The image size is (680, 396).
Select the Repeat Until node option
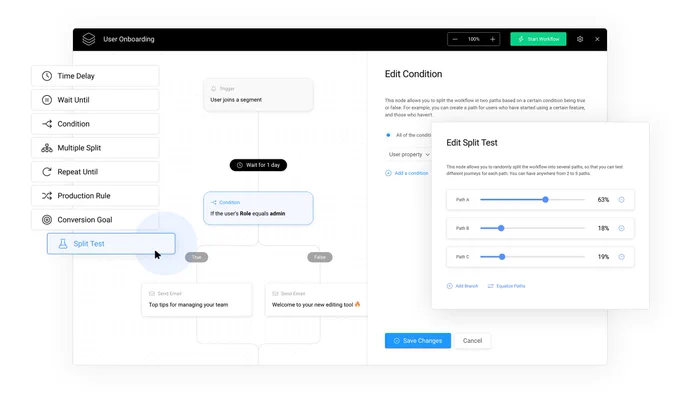pos(95,172)
